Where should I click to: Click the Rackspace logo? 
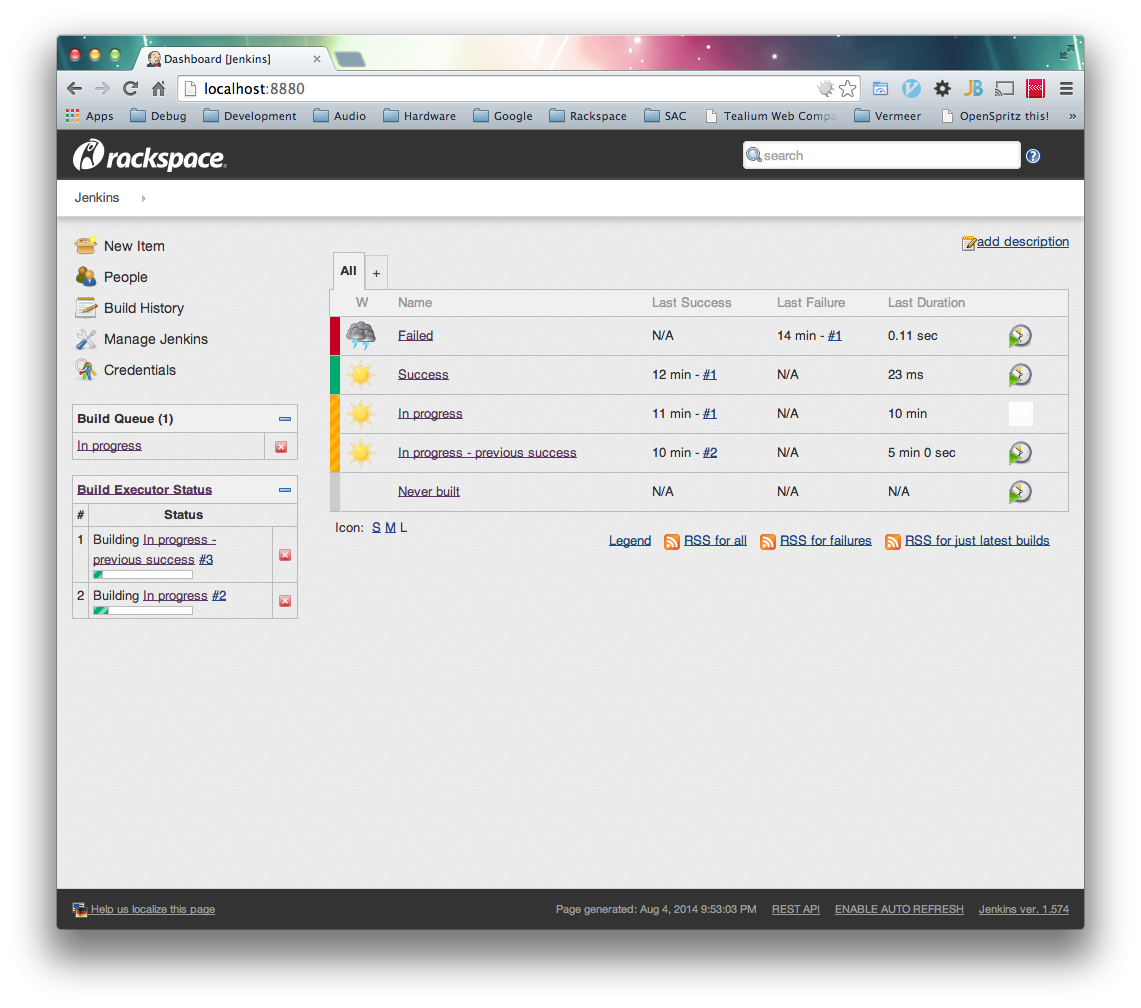[150, 156]
